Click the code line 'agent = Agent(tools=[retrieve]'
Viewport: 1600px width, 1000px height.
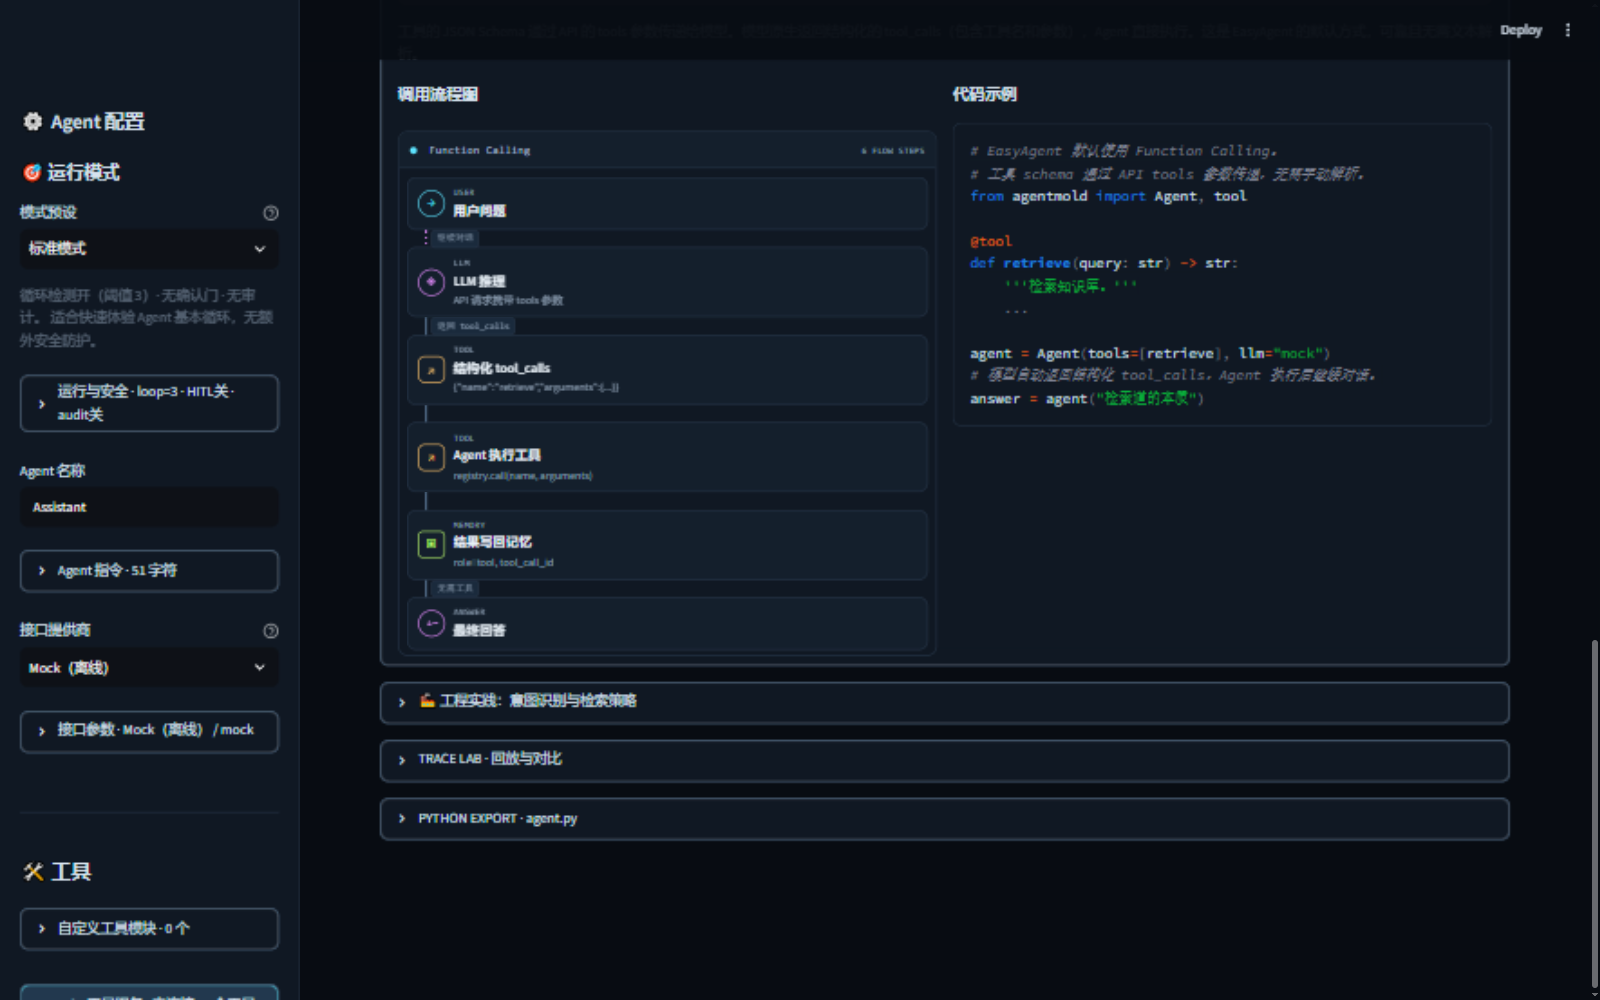pyautogui.click(x=1150, y=353)
